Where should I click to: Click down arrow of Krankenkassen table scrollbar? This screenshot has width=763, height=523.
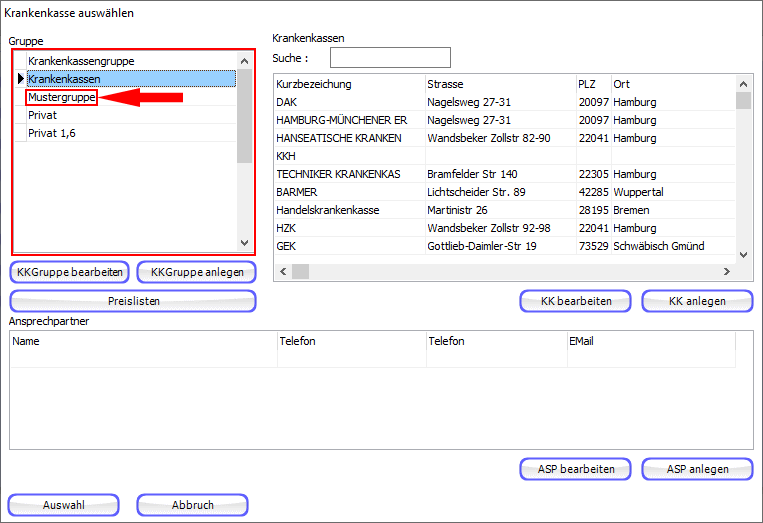[743, 255]
